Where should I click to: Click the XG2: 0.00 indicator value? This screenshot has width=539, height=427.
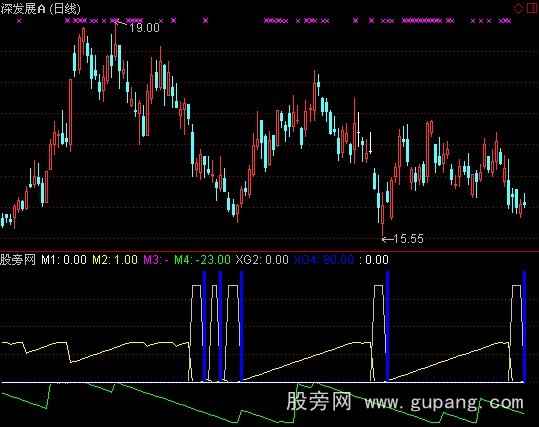(x=262, y=259)
